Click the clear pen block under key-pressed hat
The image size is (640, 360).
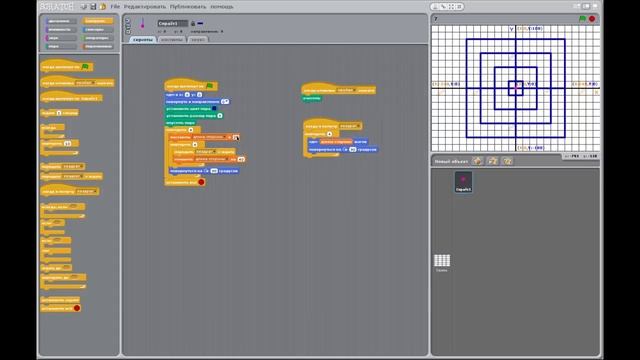coord(312,98)
